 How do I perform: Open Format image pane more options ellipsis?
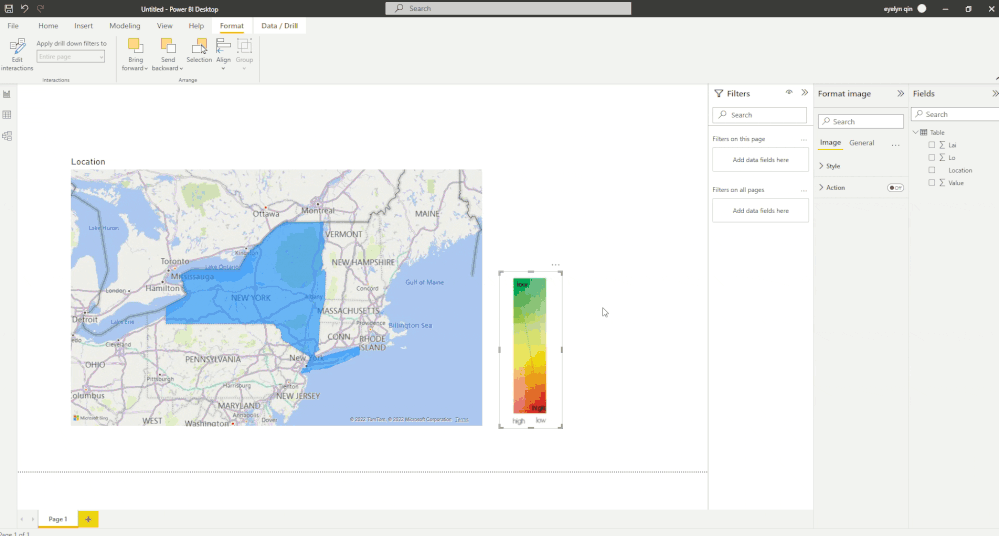(895, 144)
